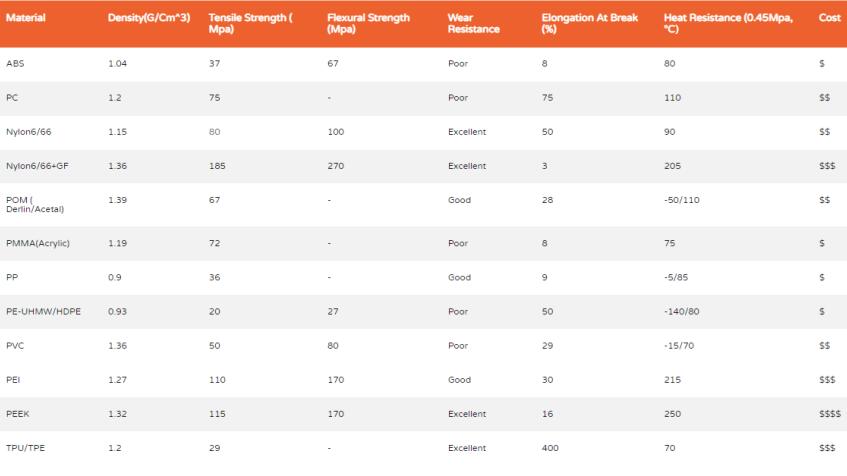Click the PE-UHMW/HDPE row label
Viewport: 847px width, 476px height.
(43, 311)
